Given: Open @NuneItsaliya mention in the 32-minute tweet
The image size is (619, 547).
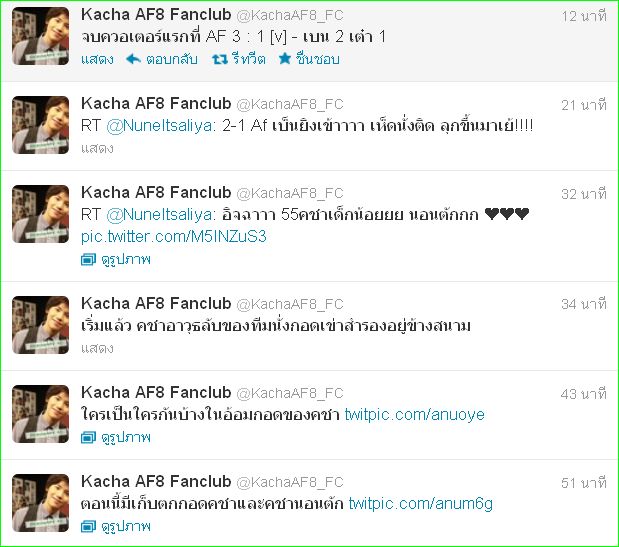Looking at the screenshot, I should [159, 215].
